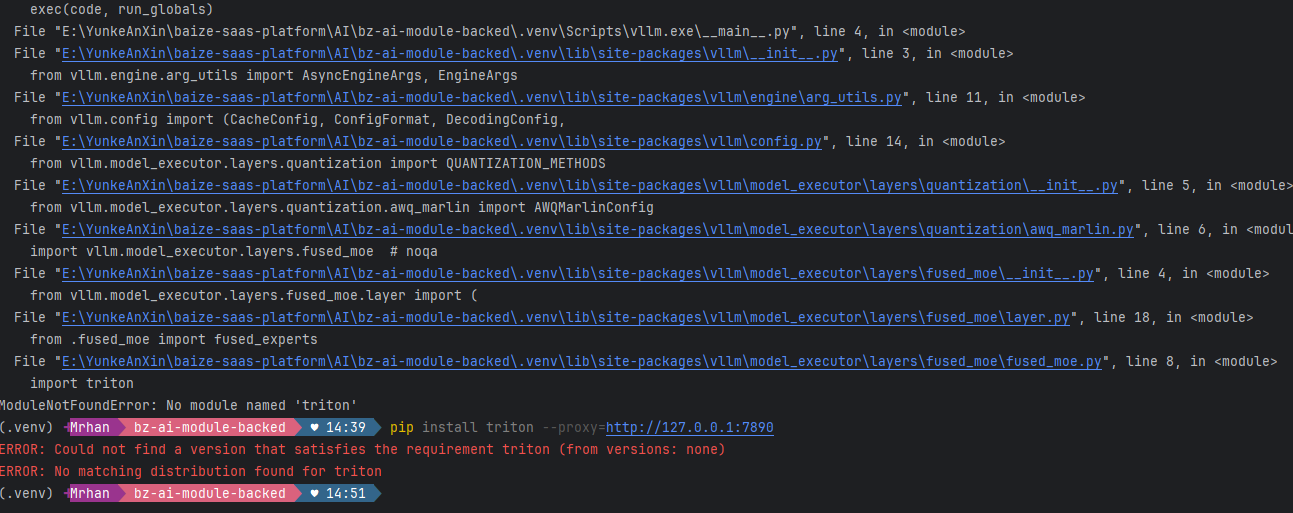Screen dimensions: 1293x513
Task: Click the vllm\config.py traceback link
Action: pyautogui.click(x=442, y=141)
